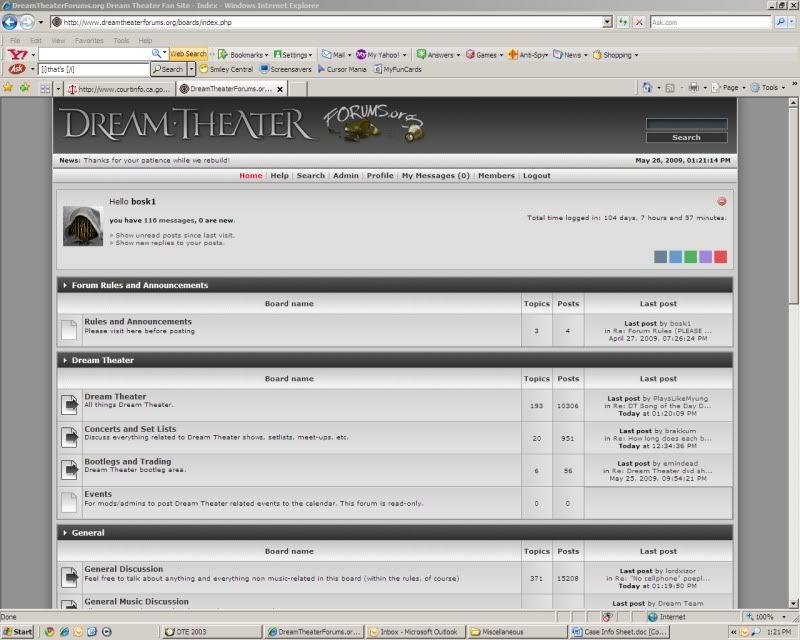The height and width of the screenshot is (640, 800).
Task: Click the Rules and Announcements board icon
Action: (x=69, y=330)
